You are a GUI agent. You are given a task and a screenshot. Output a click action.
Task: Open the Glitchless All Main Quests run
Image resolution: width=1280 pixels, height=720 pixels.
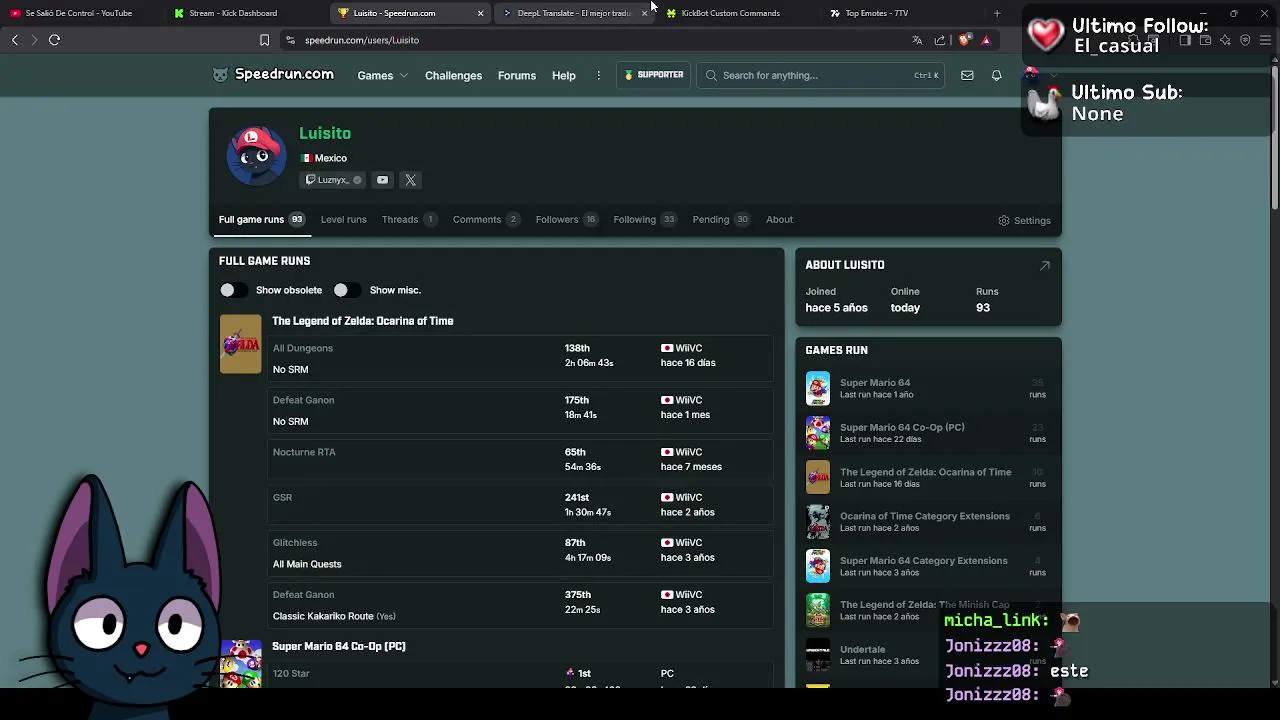520,553
